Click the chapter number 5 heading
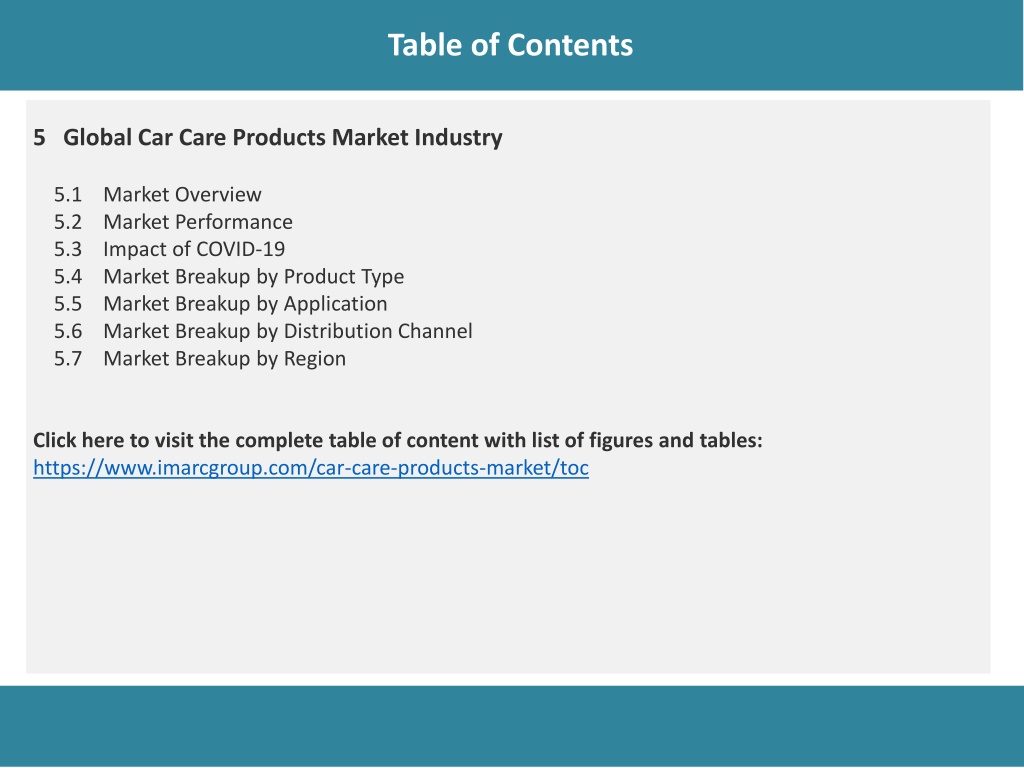Image resolution: width=1024 pixels, height=768 pixels. point(39,138)
